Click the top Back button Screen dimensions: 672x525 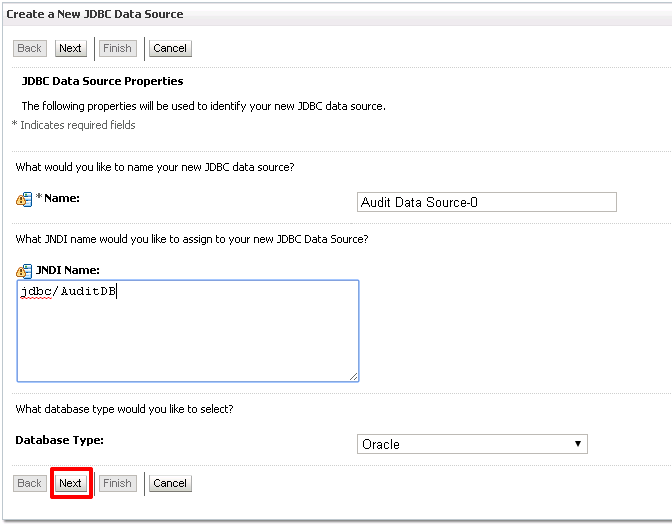[30, 48]
